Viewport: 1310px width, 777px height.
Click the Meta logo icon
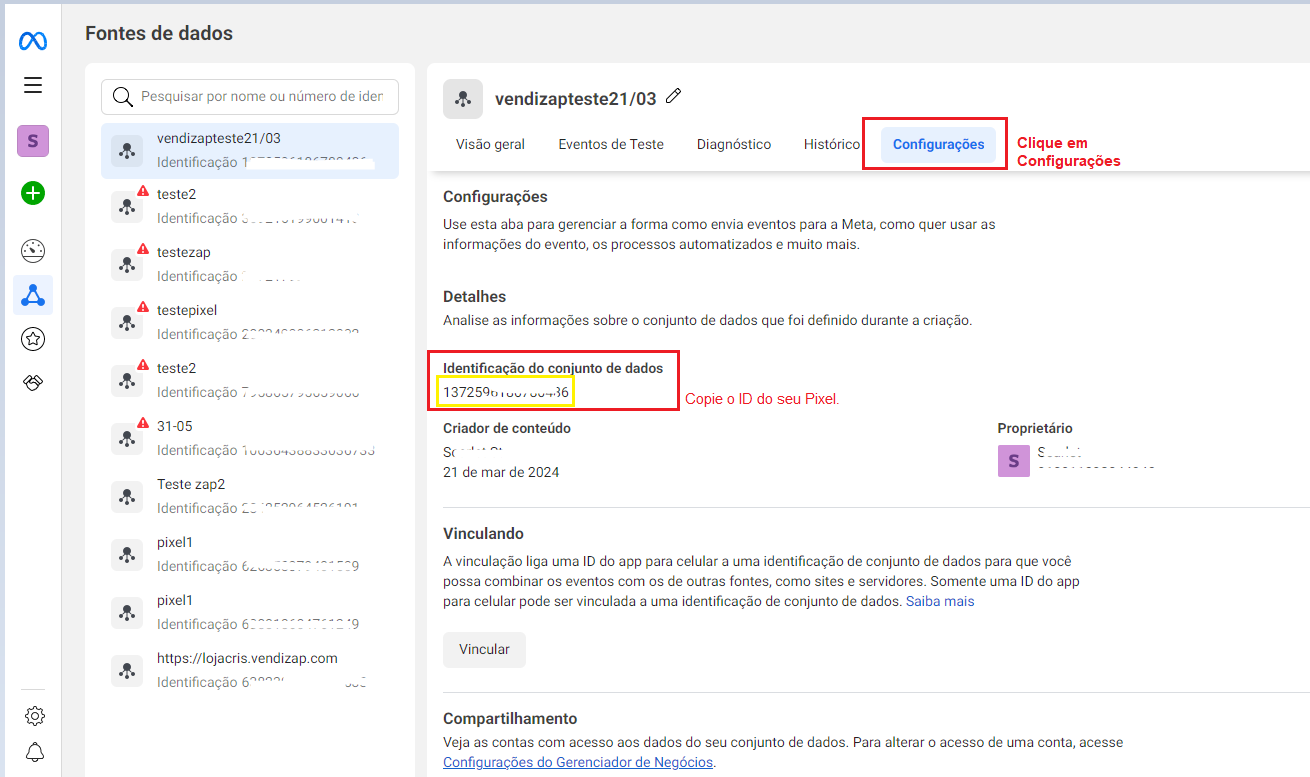(x=32, y=41)
